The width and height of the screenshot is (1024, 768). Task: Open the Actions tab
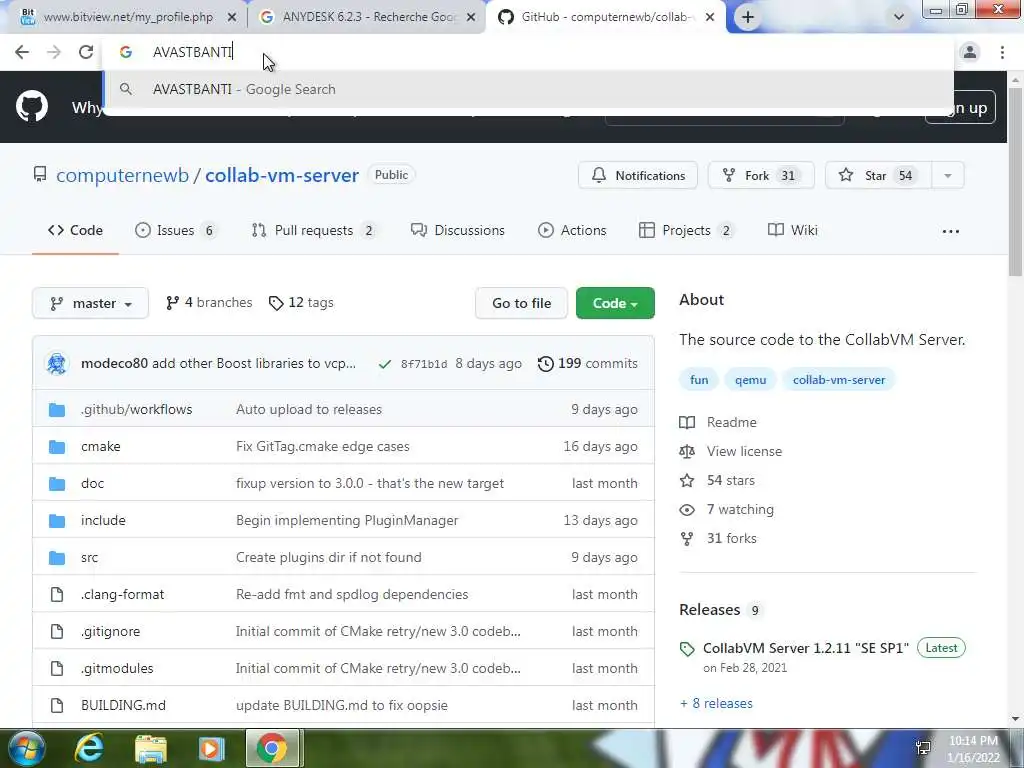click(x=572, y=231)
